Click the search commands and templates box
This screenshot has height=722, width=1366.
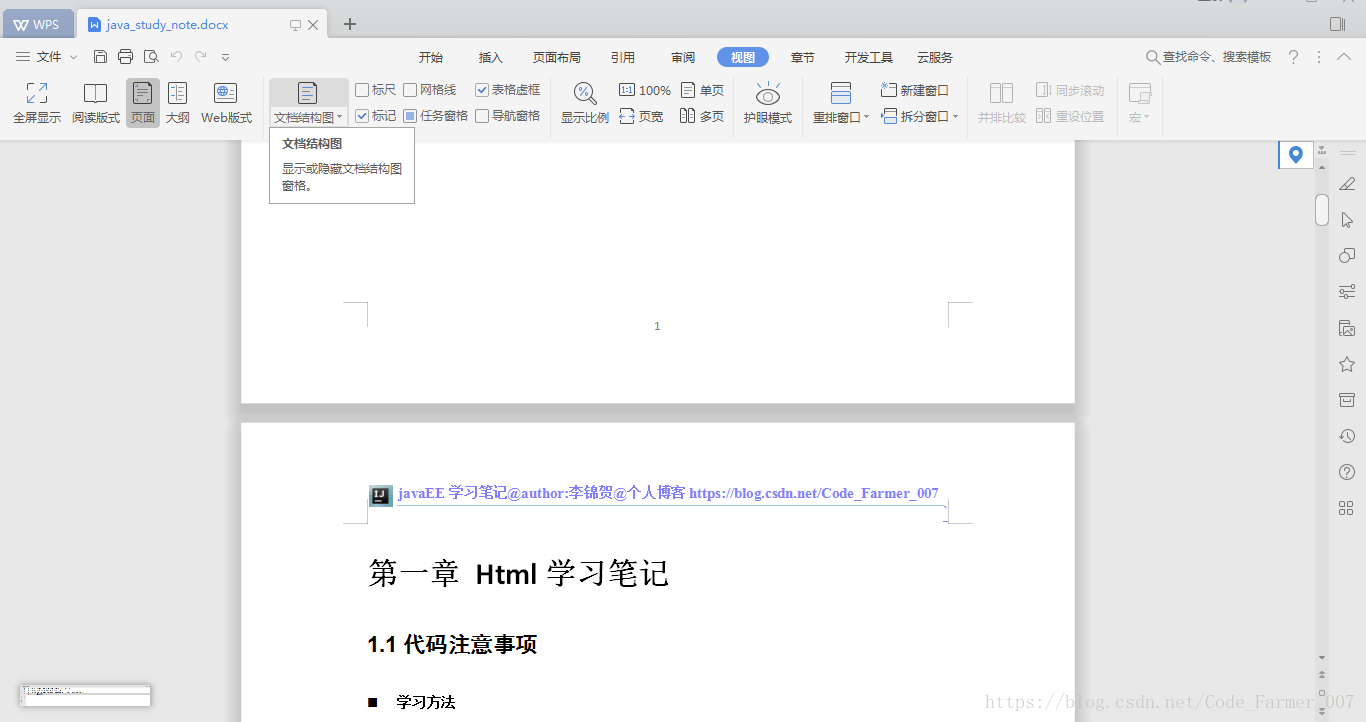[1208, 57]
